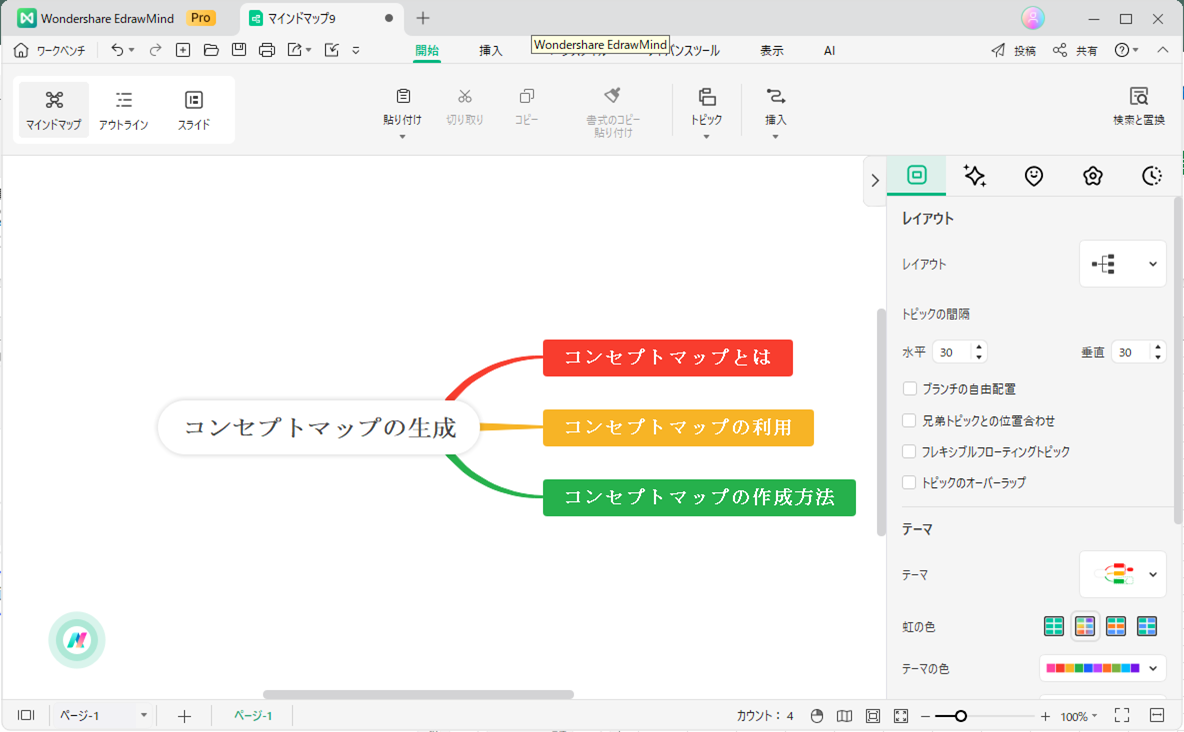
Task: Open the AI sparkle panel tab
Action: [975, 176]
